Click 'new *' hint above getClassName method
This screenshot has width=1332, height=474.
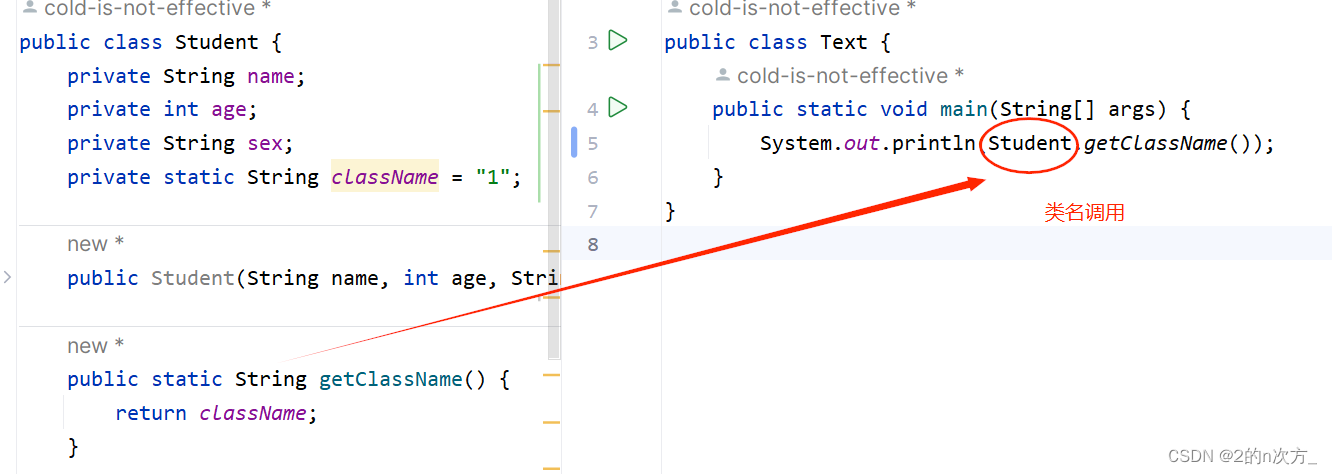coord(96,346)
